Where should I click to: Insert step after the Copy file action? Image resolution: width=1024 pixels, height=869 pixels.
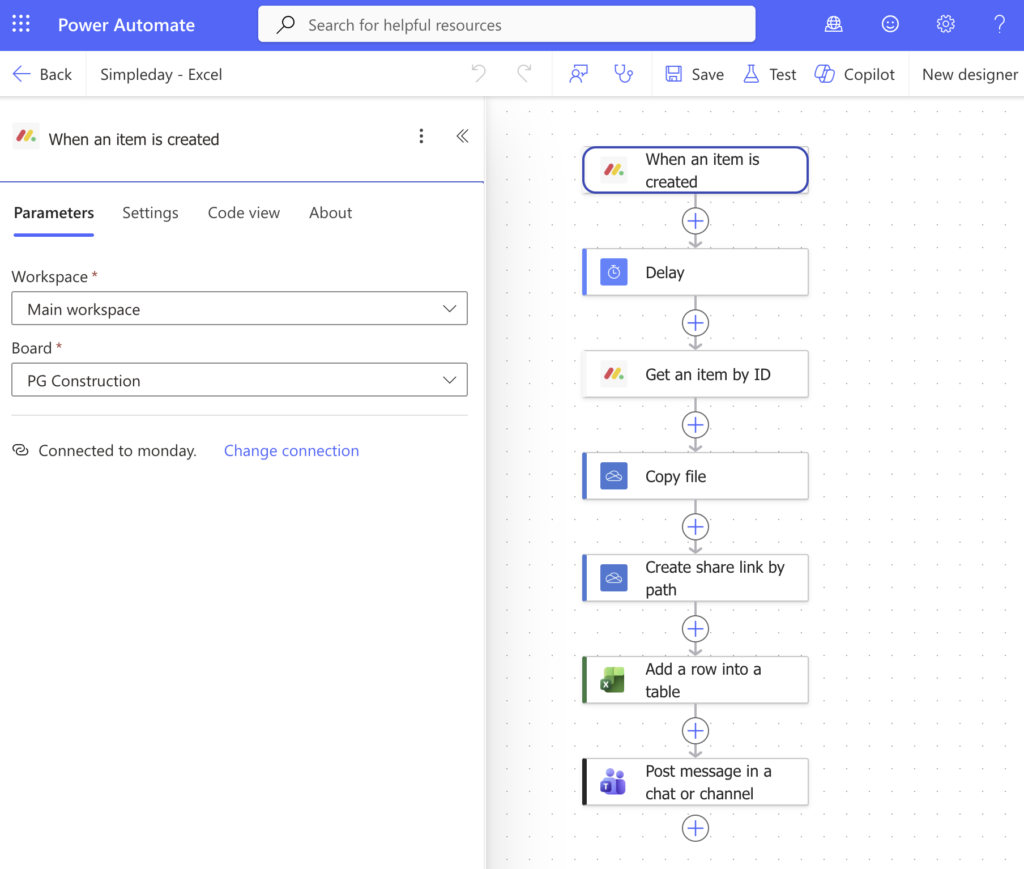tap(696, 527)
